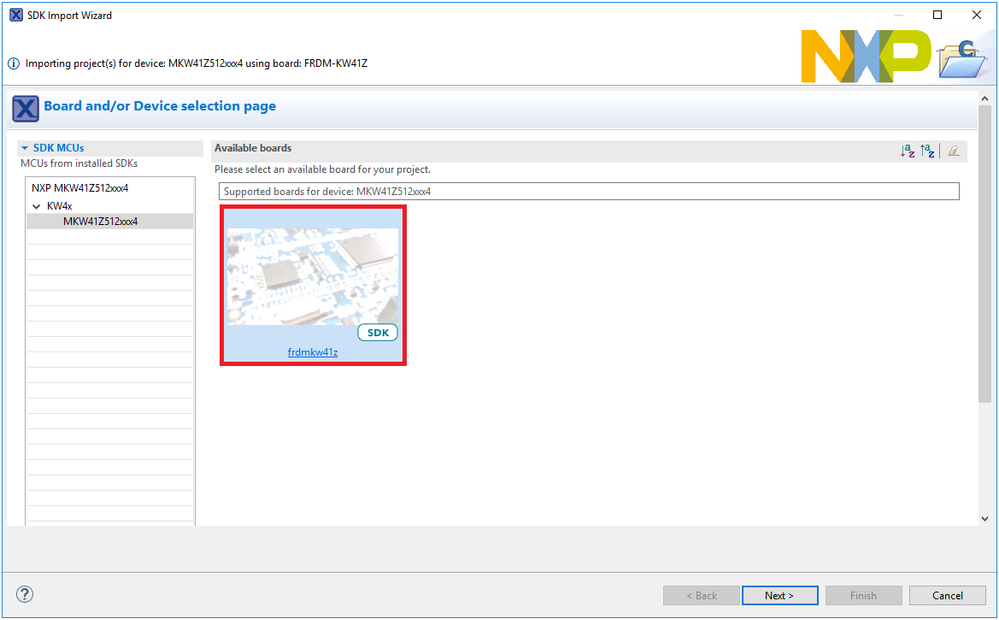Image resolution: width=999 pixels, height=620 pixels.
Task: Click the disabled Finish button
Action: 863,595
